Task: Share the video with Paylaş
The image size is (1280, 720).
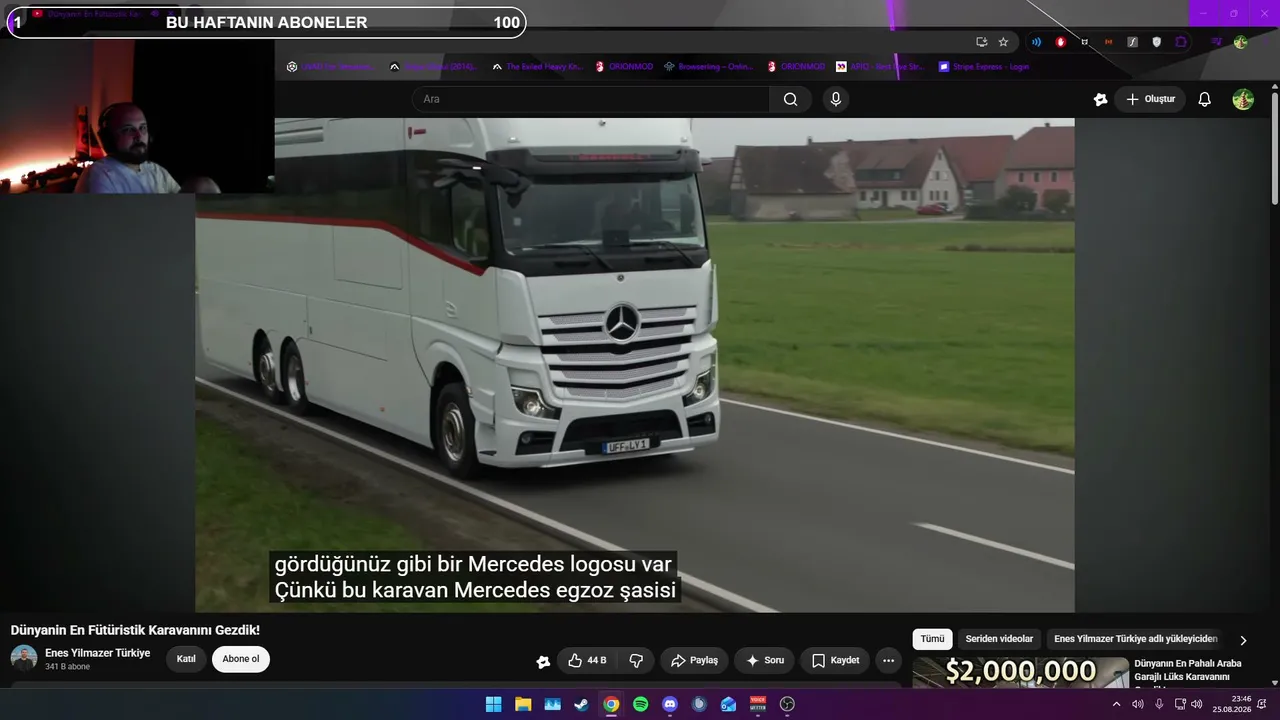Action: click(x=695, y=660)
